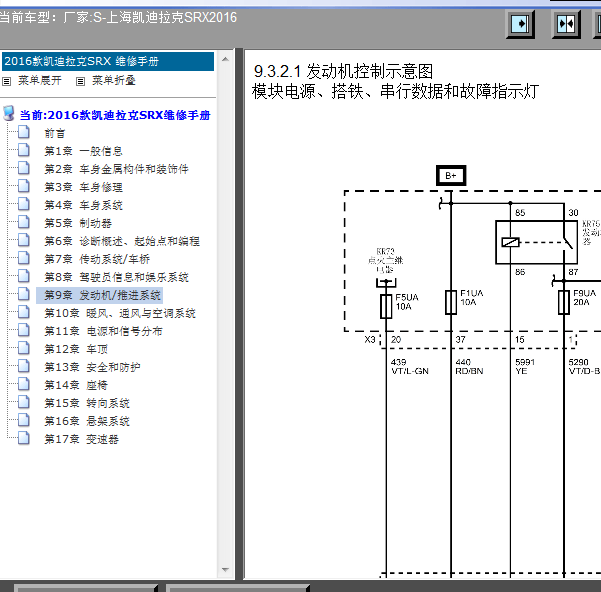
Task: Click the panel expand arrow toolbar icon
Action: point(520,24)
